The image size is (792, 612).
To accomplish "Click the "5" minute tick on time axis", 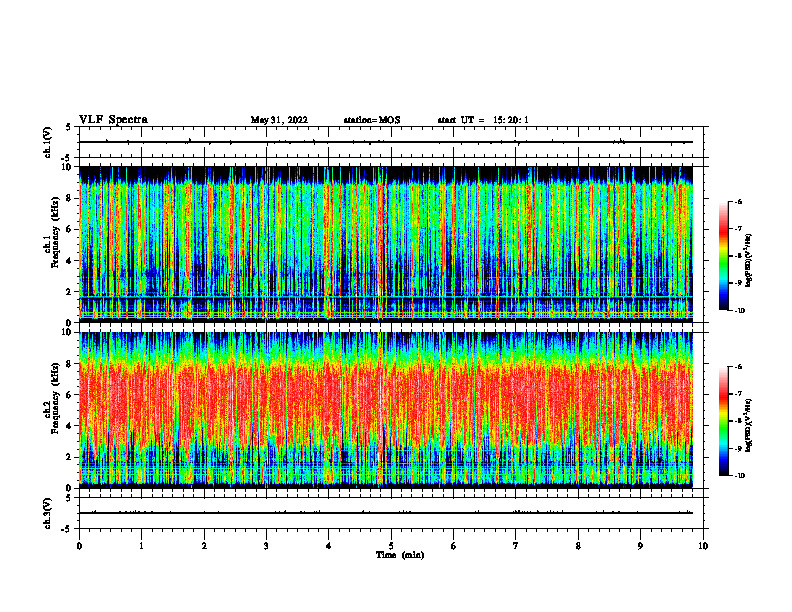I will coord(391,546).
